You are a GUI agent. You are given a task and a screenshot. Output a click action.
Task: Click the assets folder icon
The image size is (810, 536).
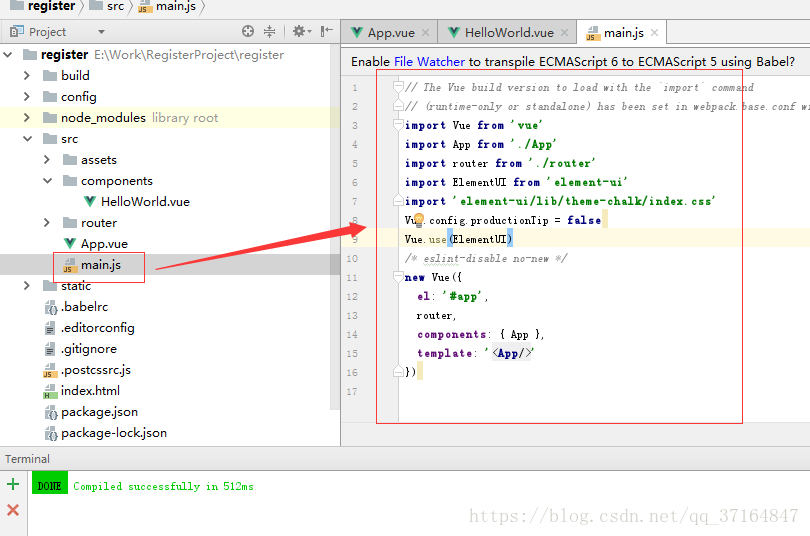70,160
